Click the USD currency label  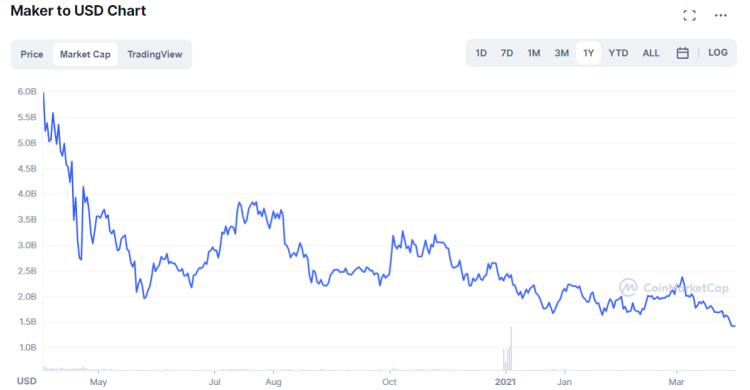pyautogui.click(x=27, y=381)
